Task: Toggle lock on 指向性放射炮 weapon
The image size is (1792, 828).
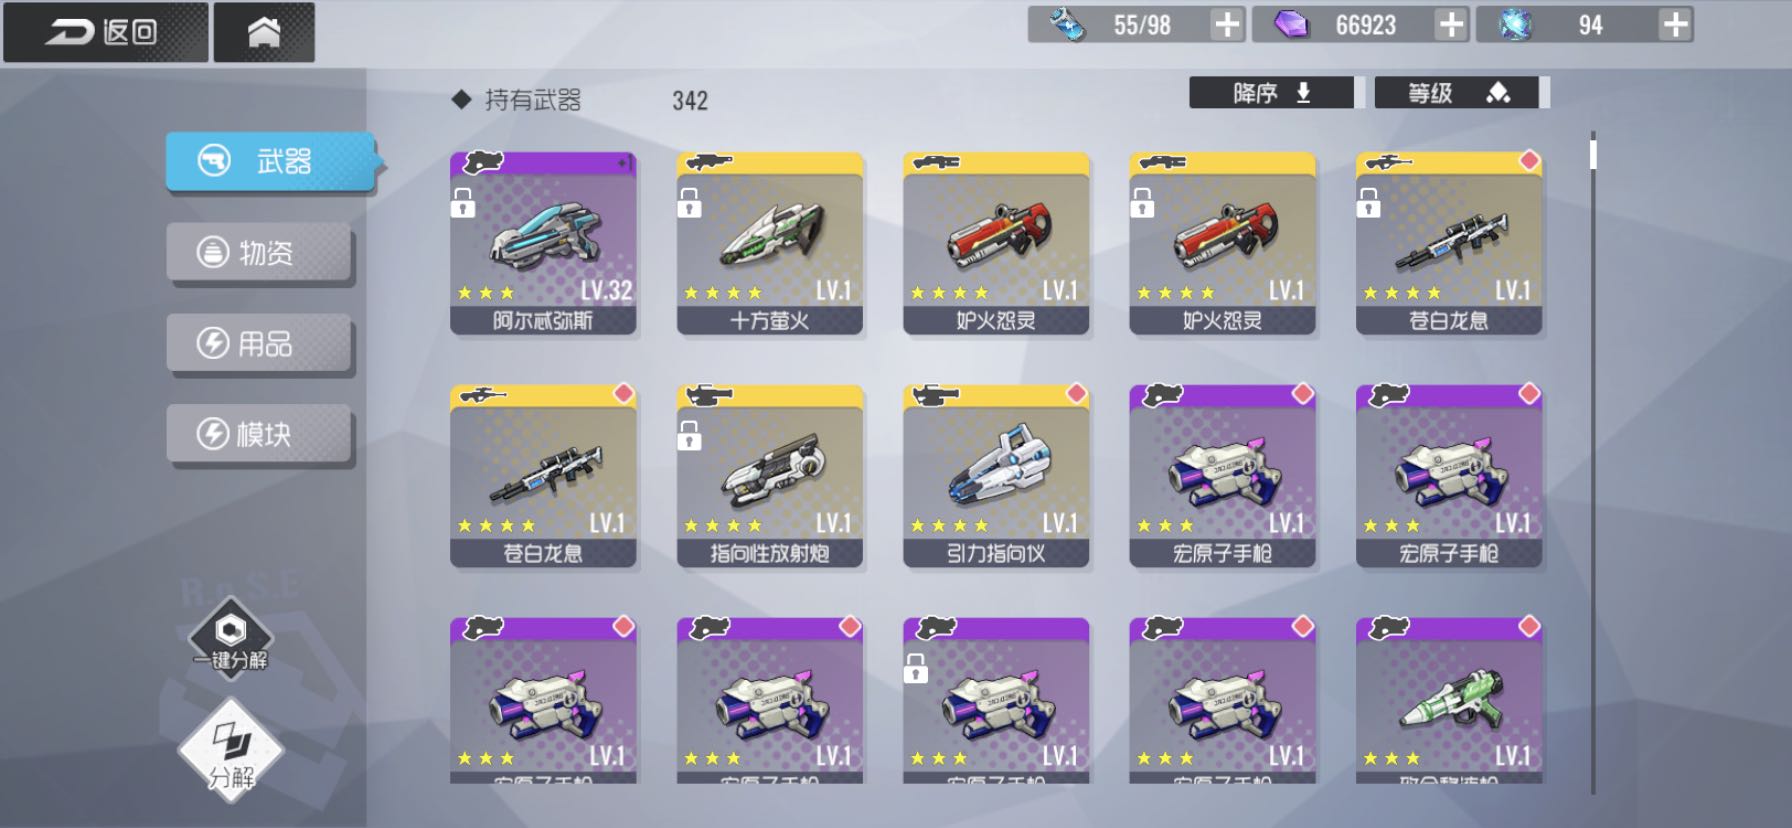Action: 689,436
